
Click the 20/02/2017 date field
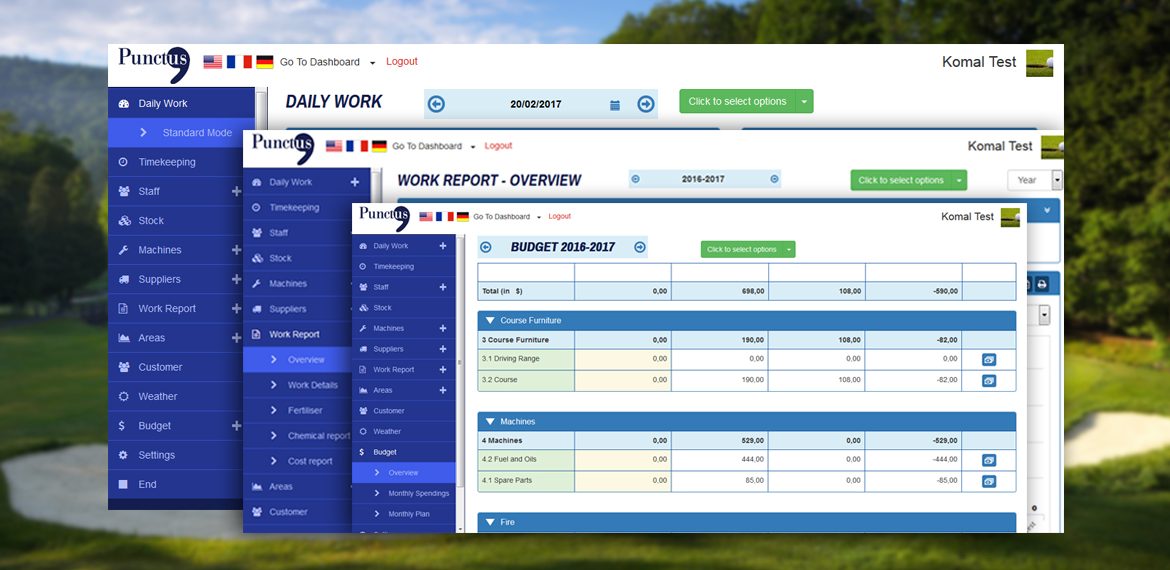(x=535, y=104)
